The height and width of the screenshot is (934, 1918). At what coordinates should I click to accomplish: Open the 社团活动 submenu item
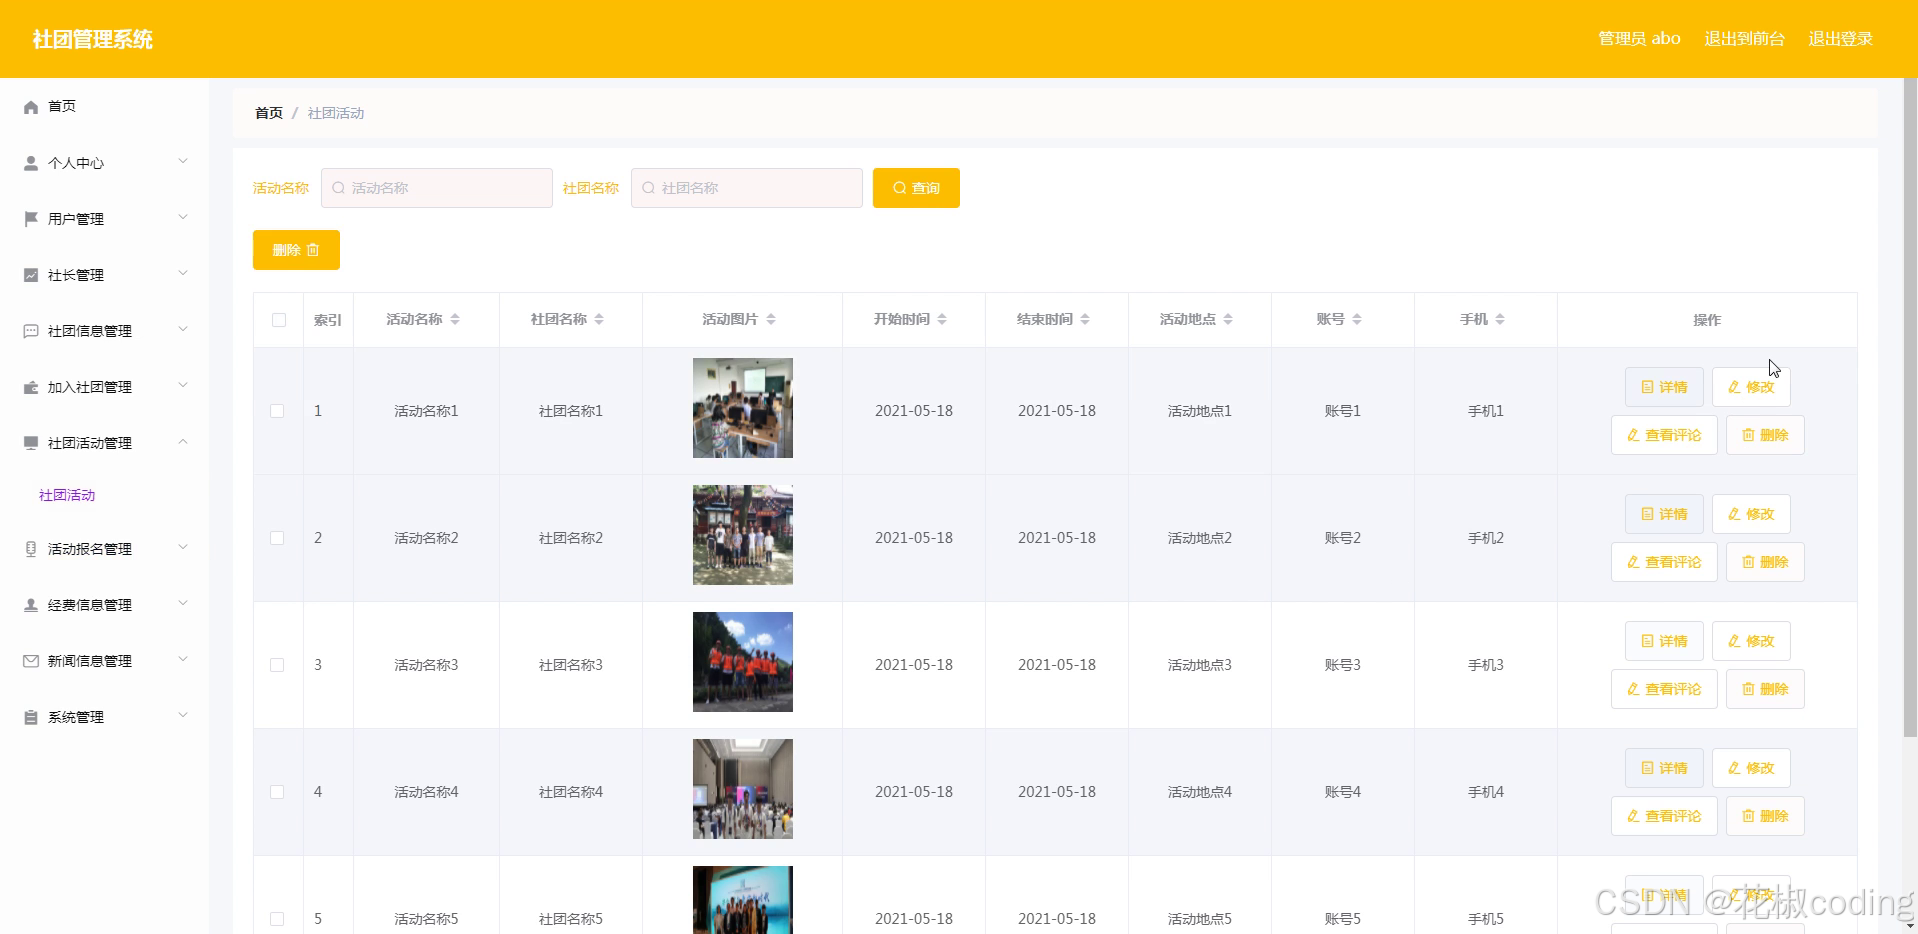tap(67, 495)
